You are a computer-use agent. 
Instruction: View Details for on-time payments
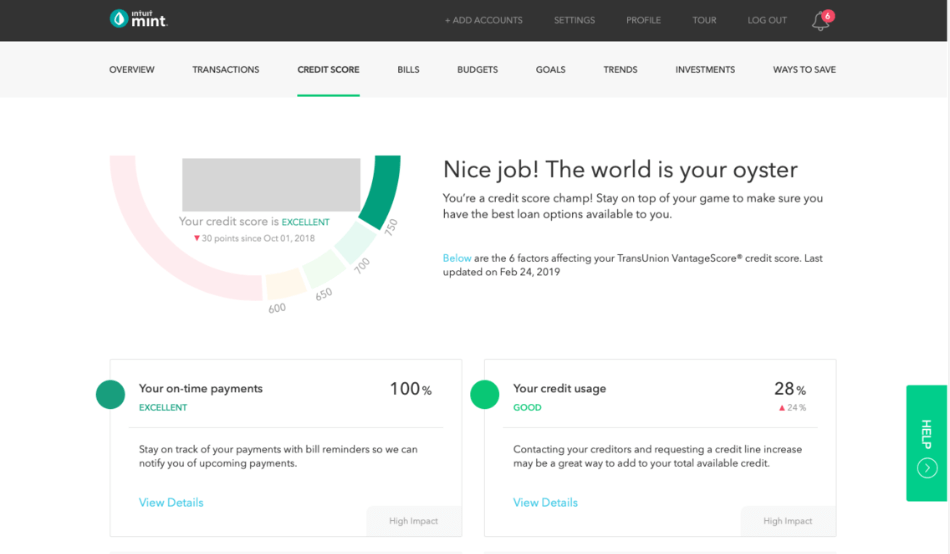click(x=171, y=502)
